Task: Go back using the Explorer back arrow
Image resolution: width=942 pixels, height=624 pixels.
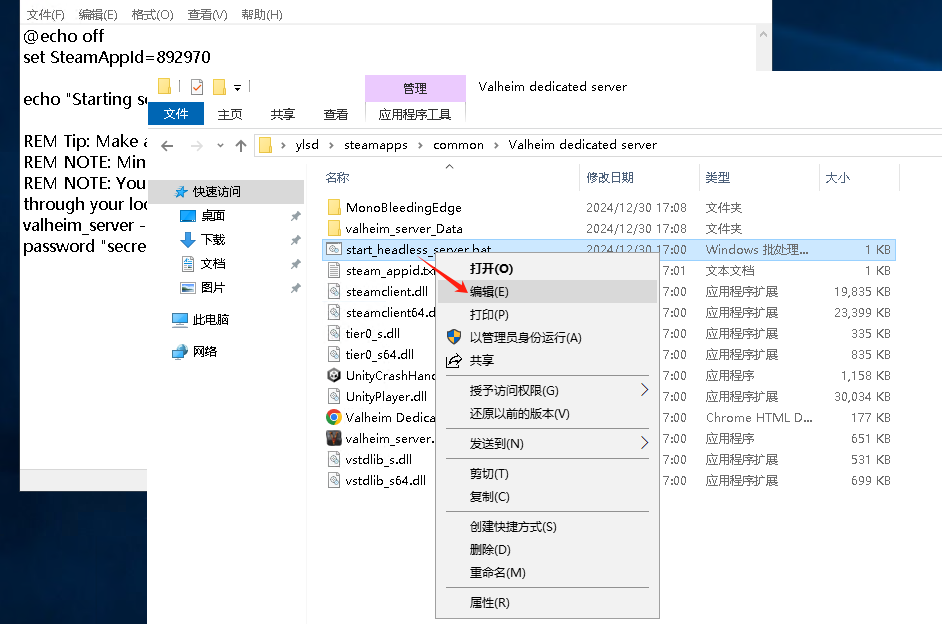Action: 167,145
